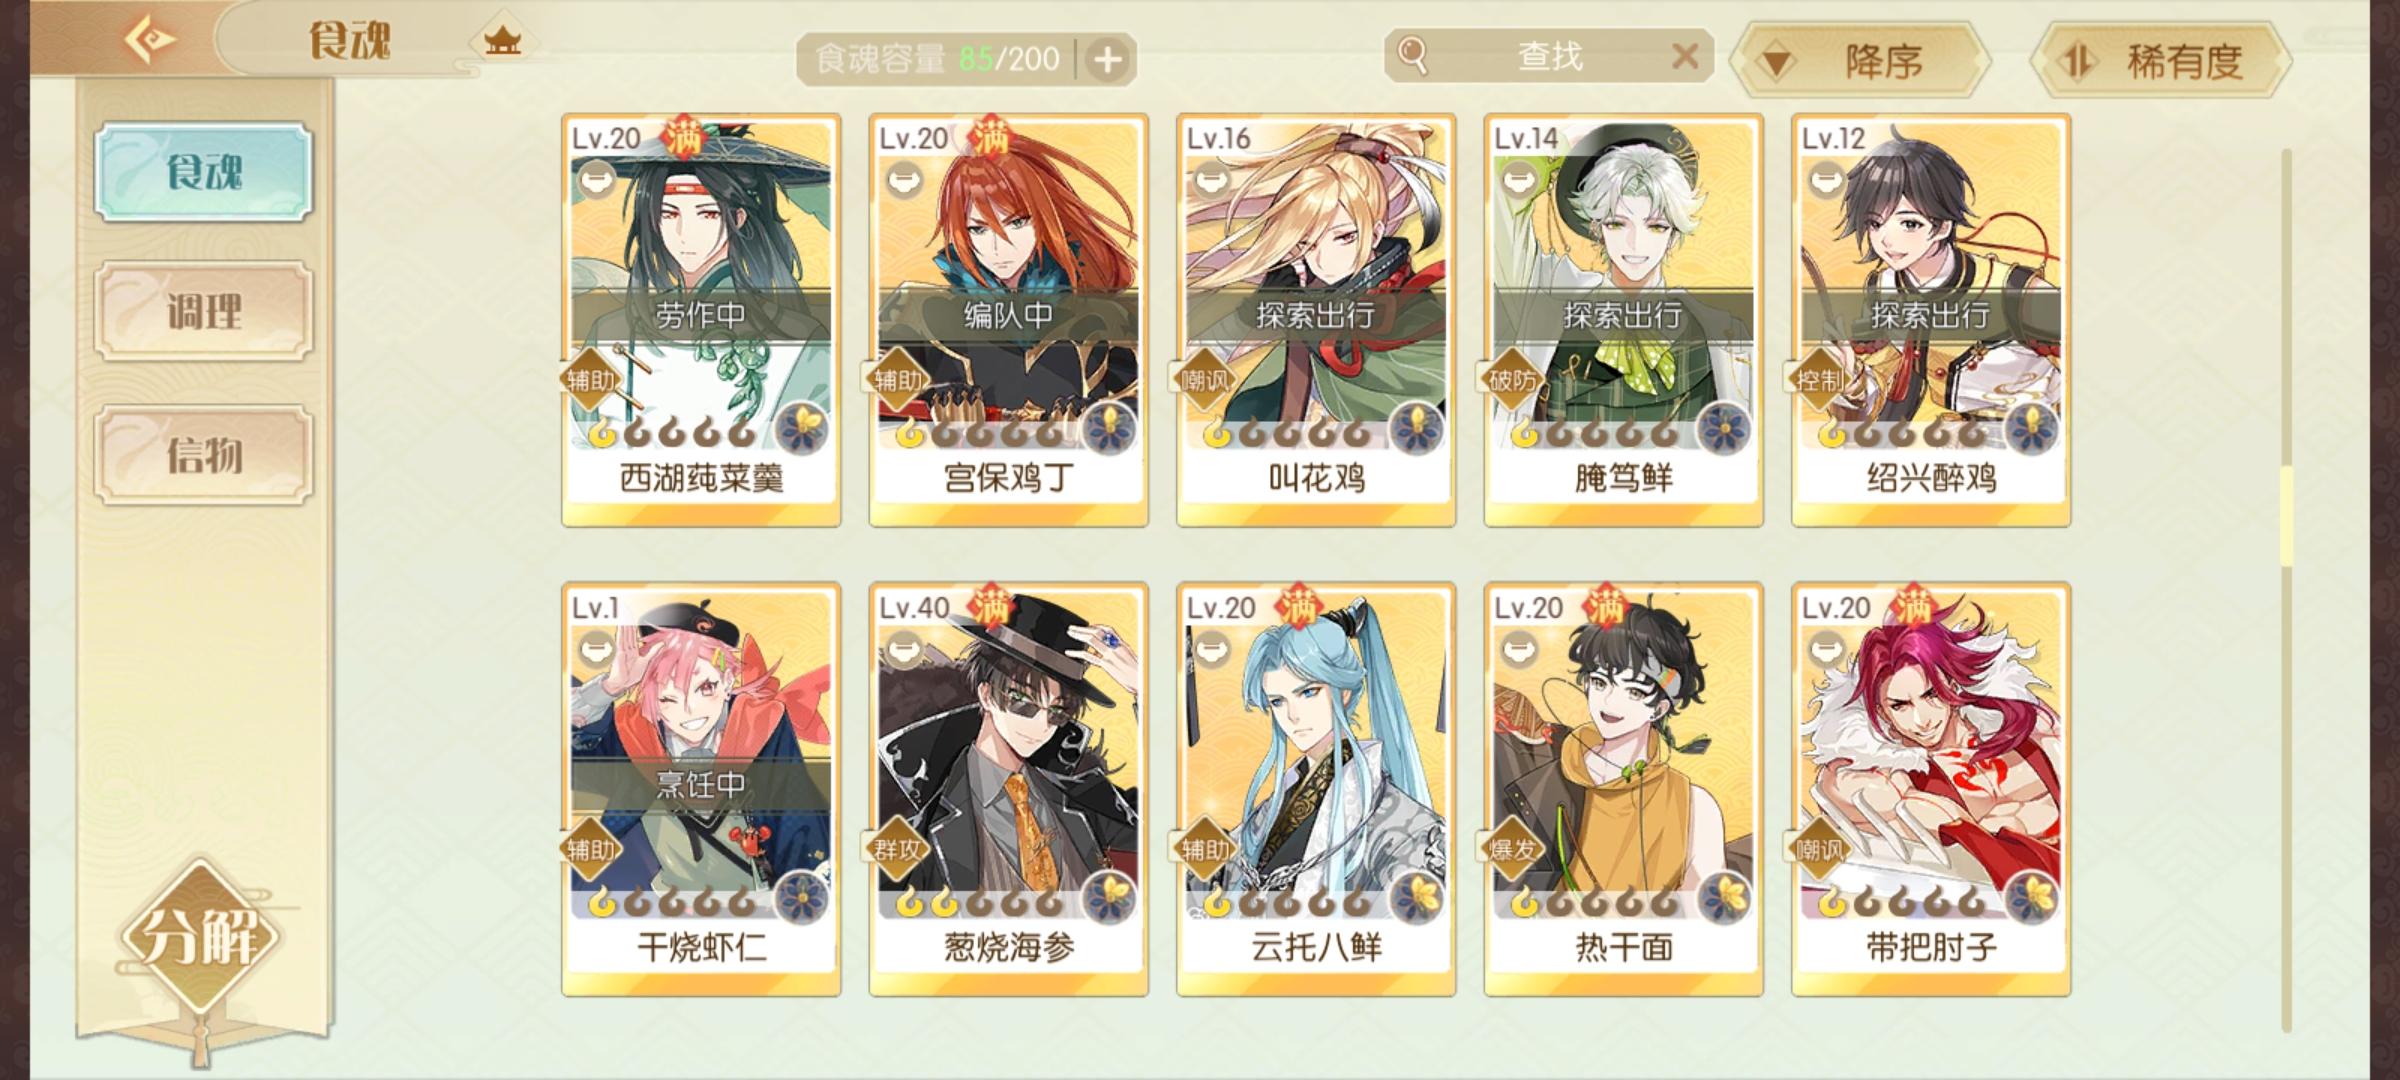Click the 查找 search field
The image size is (2400, 1080).
(x=1549, y=56)
